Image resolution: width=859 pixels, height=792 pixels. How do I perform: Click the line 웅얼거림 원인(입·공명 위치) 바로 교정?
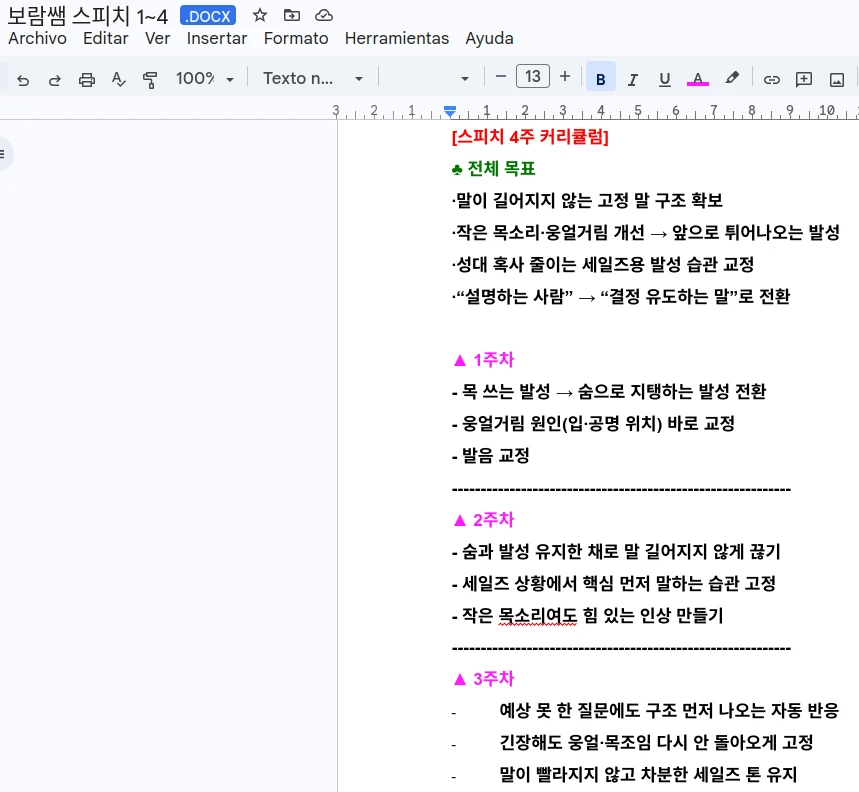593,423
